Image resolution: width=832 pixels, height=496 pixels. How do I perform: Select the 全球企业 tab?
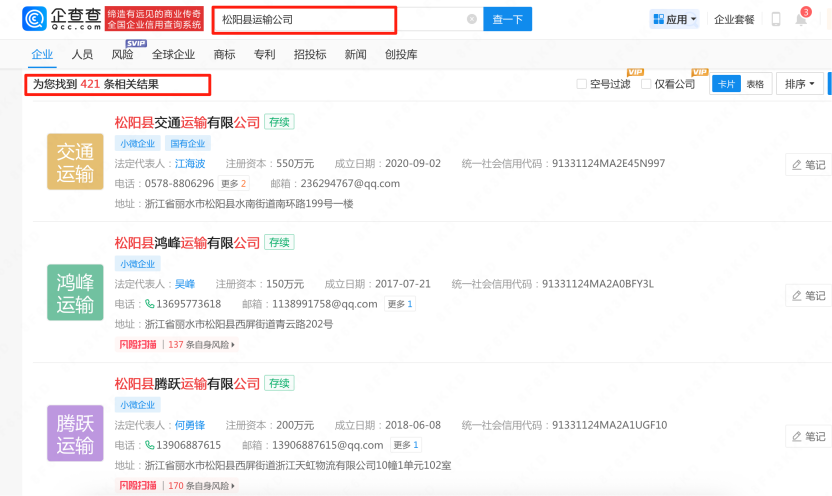tap(174, 54)
